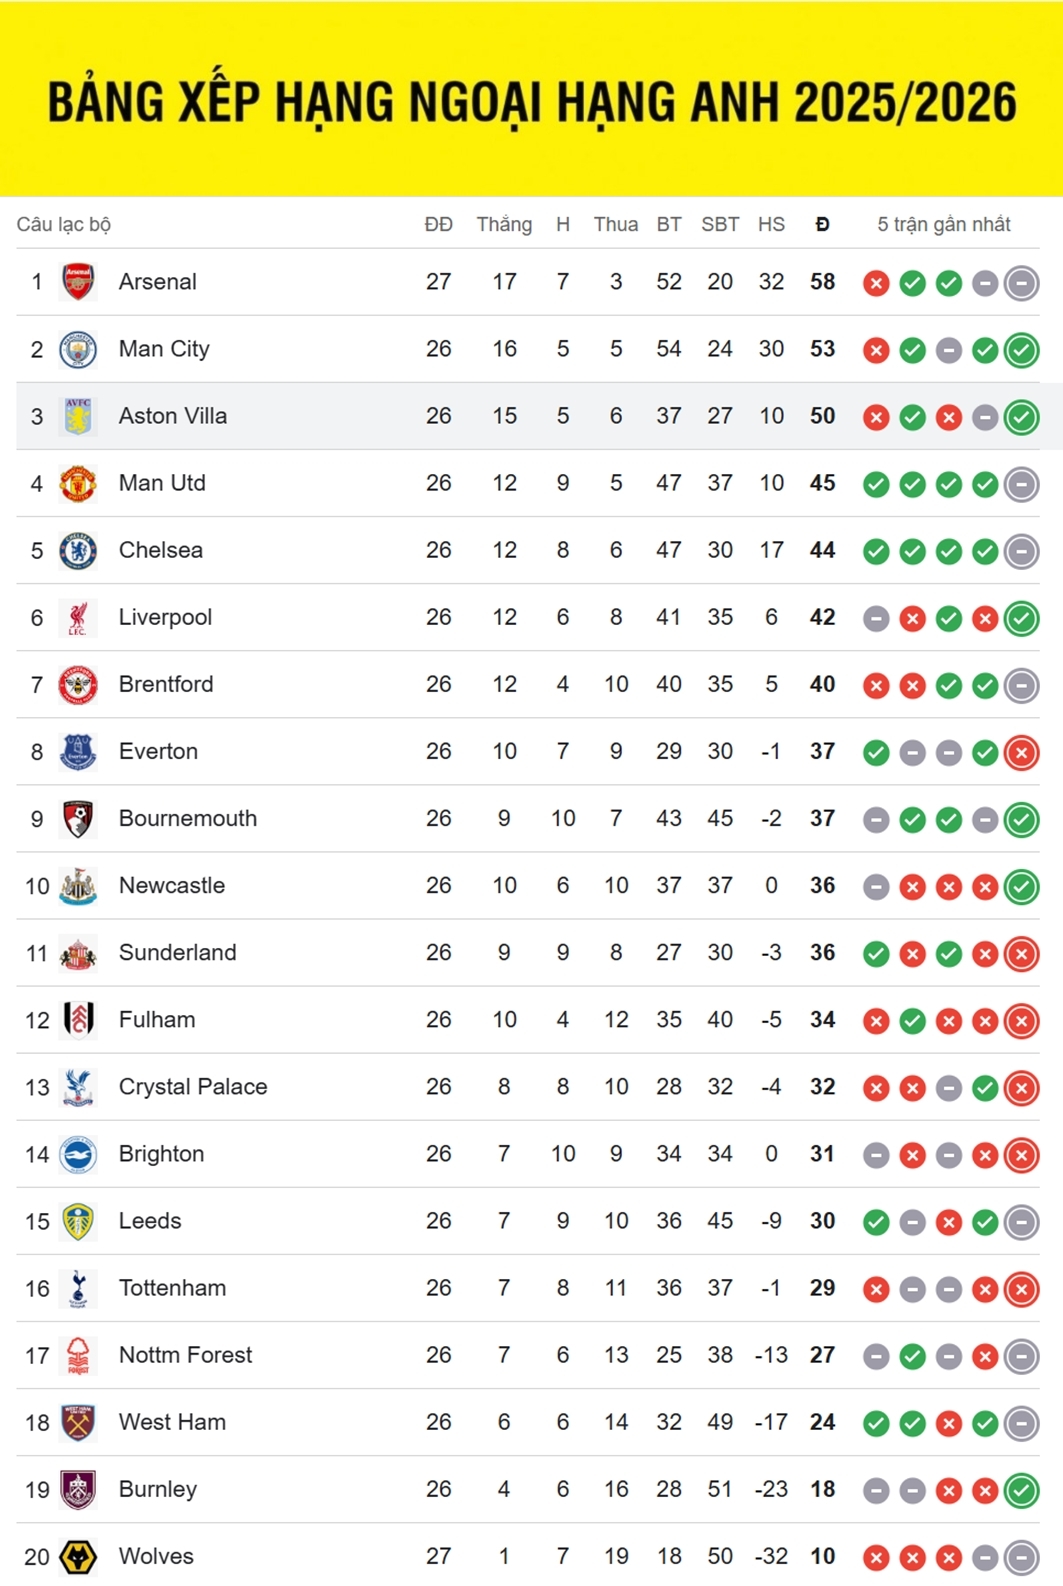This screenshot has width=1063, height=1586.
Task: Click the Brighton club logo
Action: (x=78, y=1154)
